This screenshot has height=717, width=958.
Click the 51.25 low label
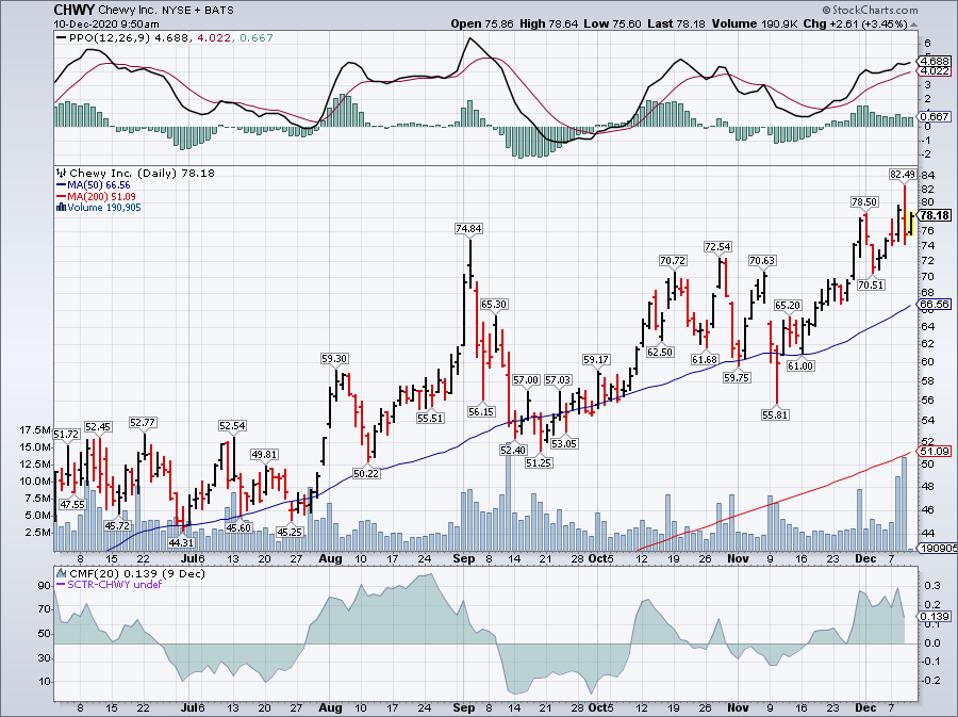(539, 463)
